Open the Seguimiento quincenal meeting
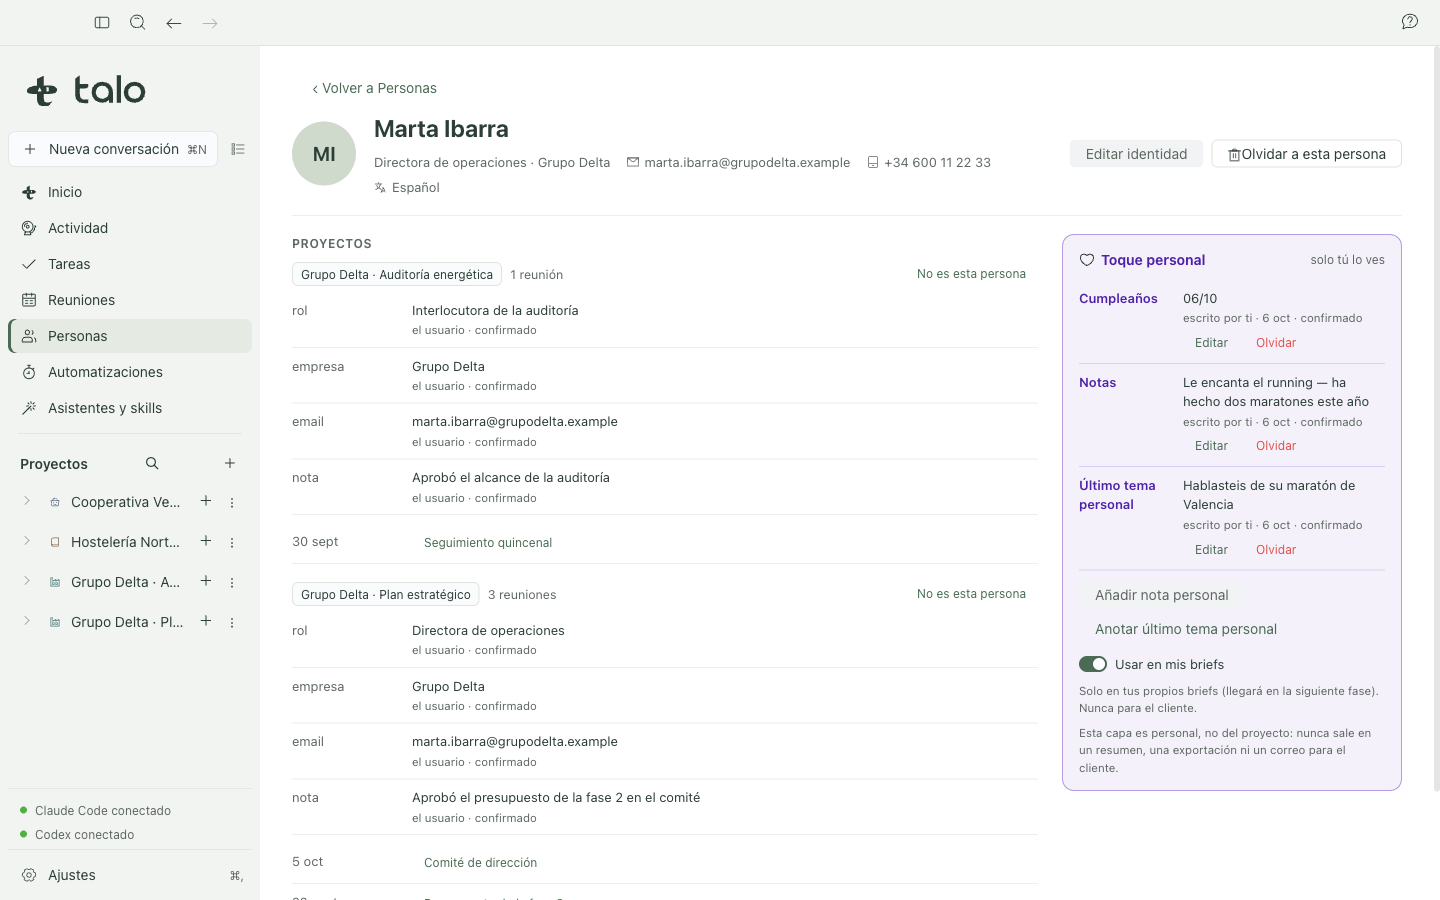 coord(488,543)
